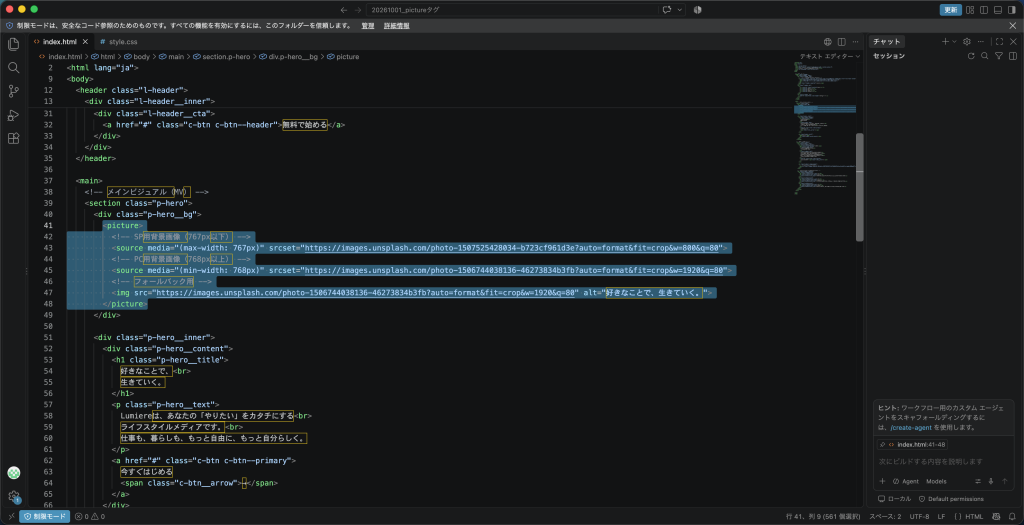
Task: Refresh the セッション list
Action: 971,56
